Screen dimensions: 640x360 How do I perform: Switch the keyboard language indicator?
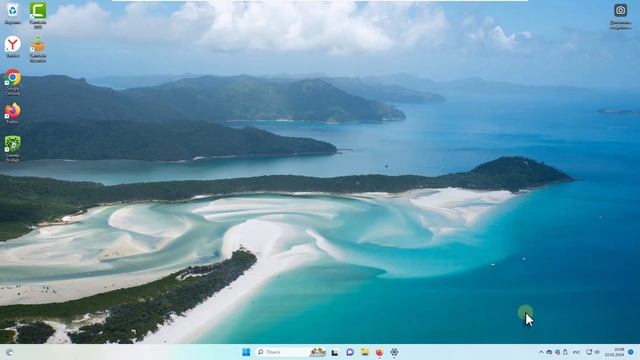click(576, 352)
